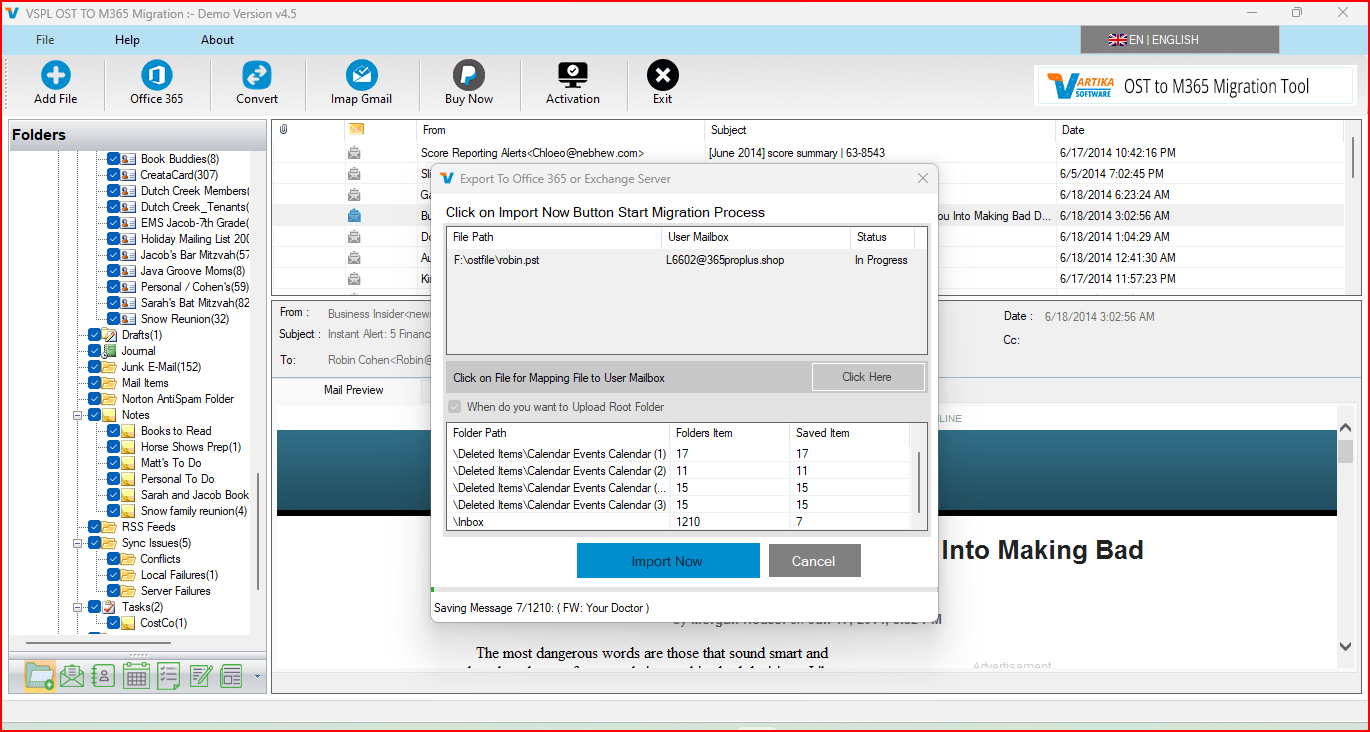Sort mail list by Subject column
The image size is (1370, 732).
(880, 130)
